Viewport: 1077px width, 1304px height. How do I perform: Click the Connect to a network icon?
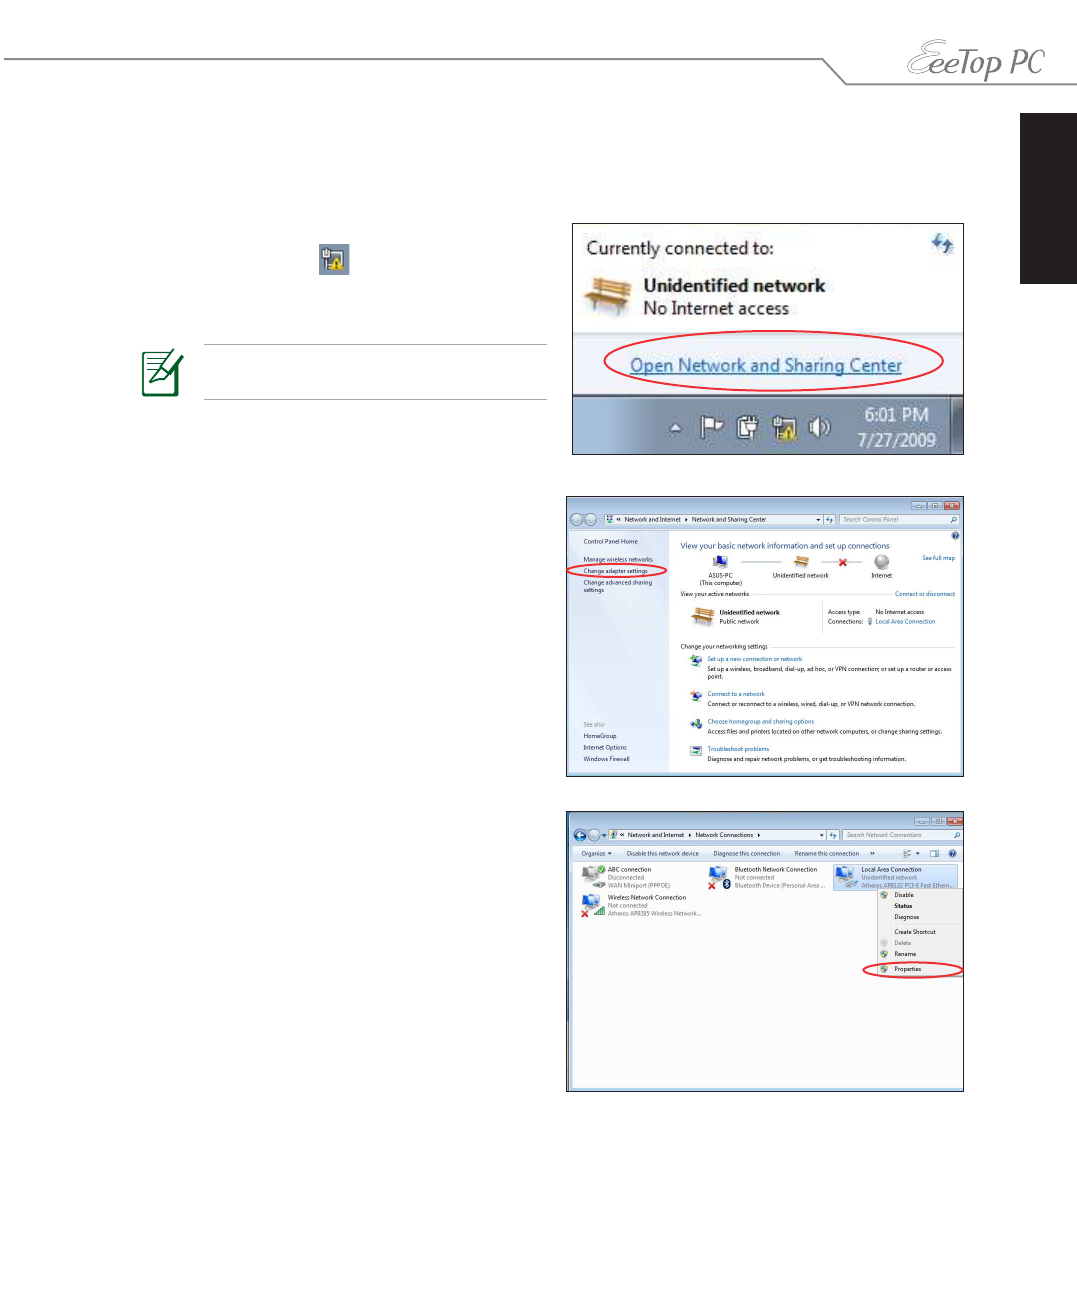696,696
